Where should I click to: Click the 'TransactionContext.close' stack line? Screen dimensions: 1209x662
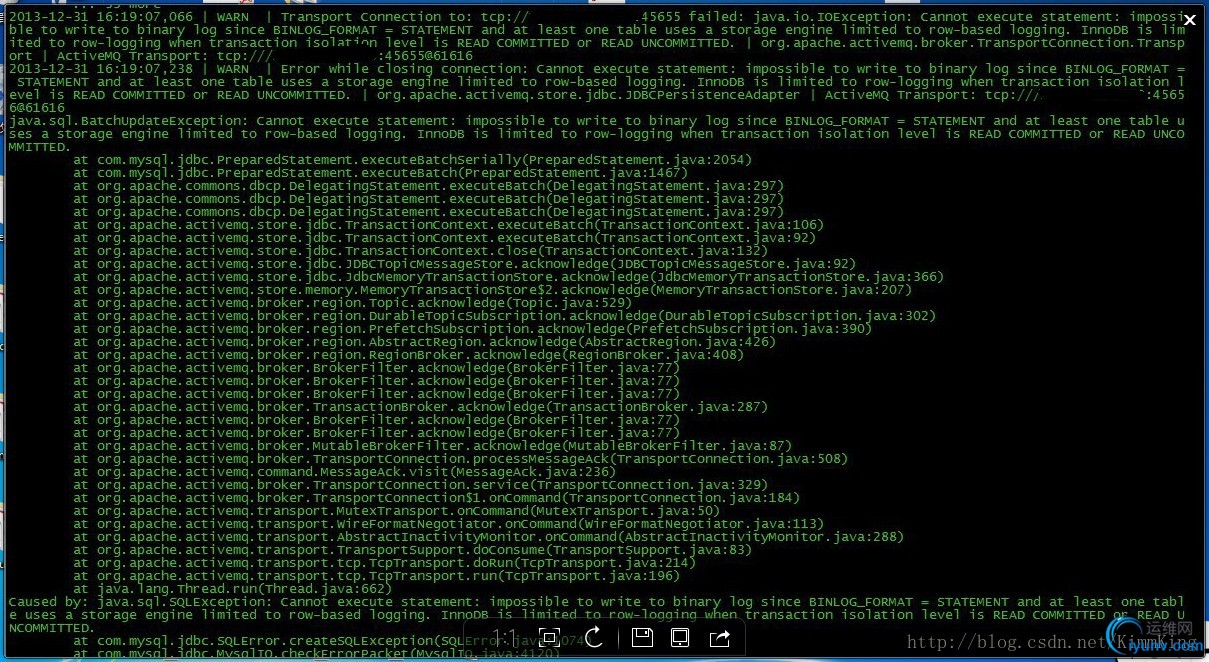coord(420,251)
